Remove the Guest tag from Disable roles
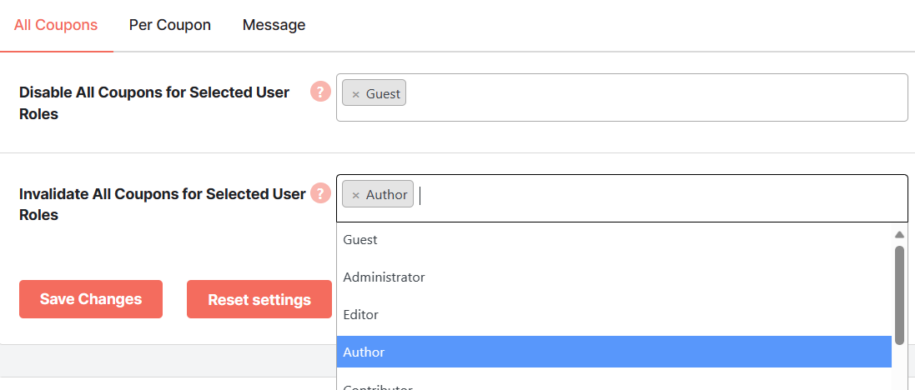The width and height of the screenshot is (915, 390). tap(355, 94)
